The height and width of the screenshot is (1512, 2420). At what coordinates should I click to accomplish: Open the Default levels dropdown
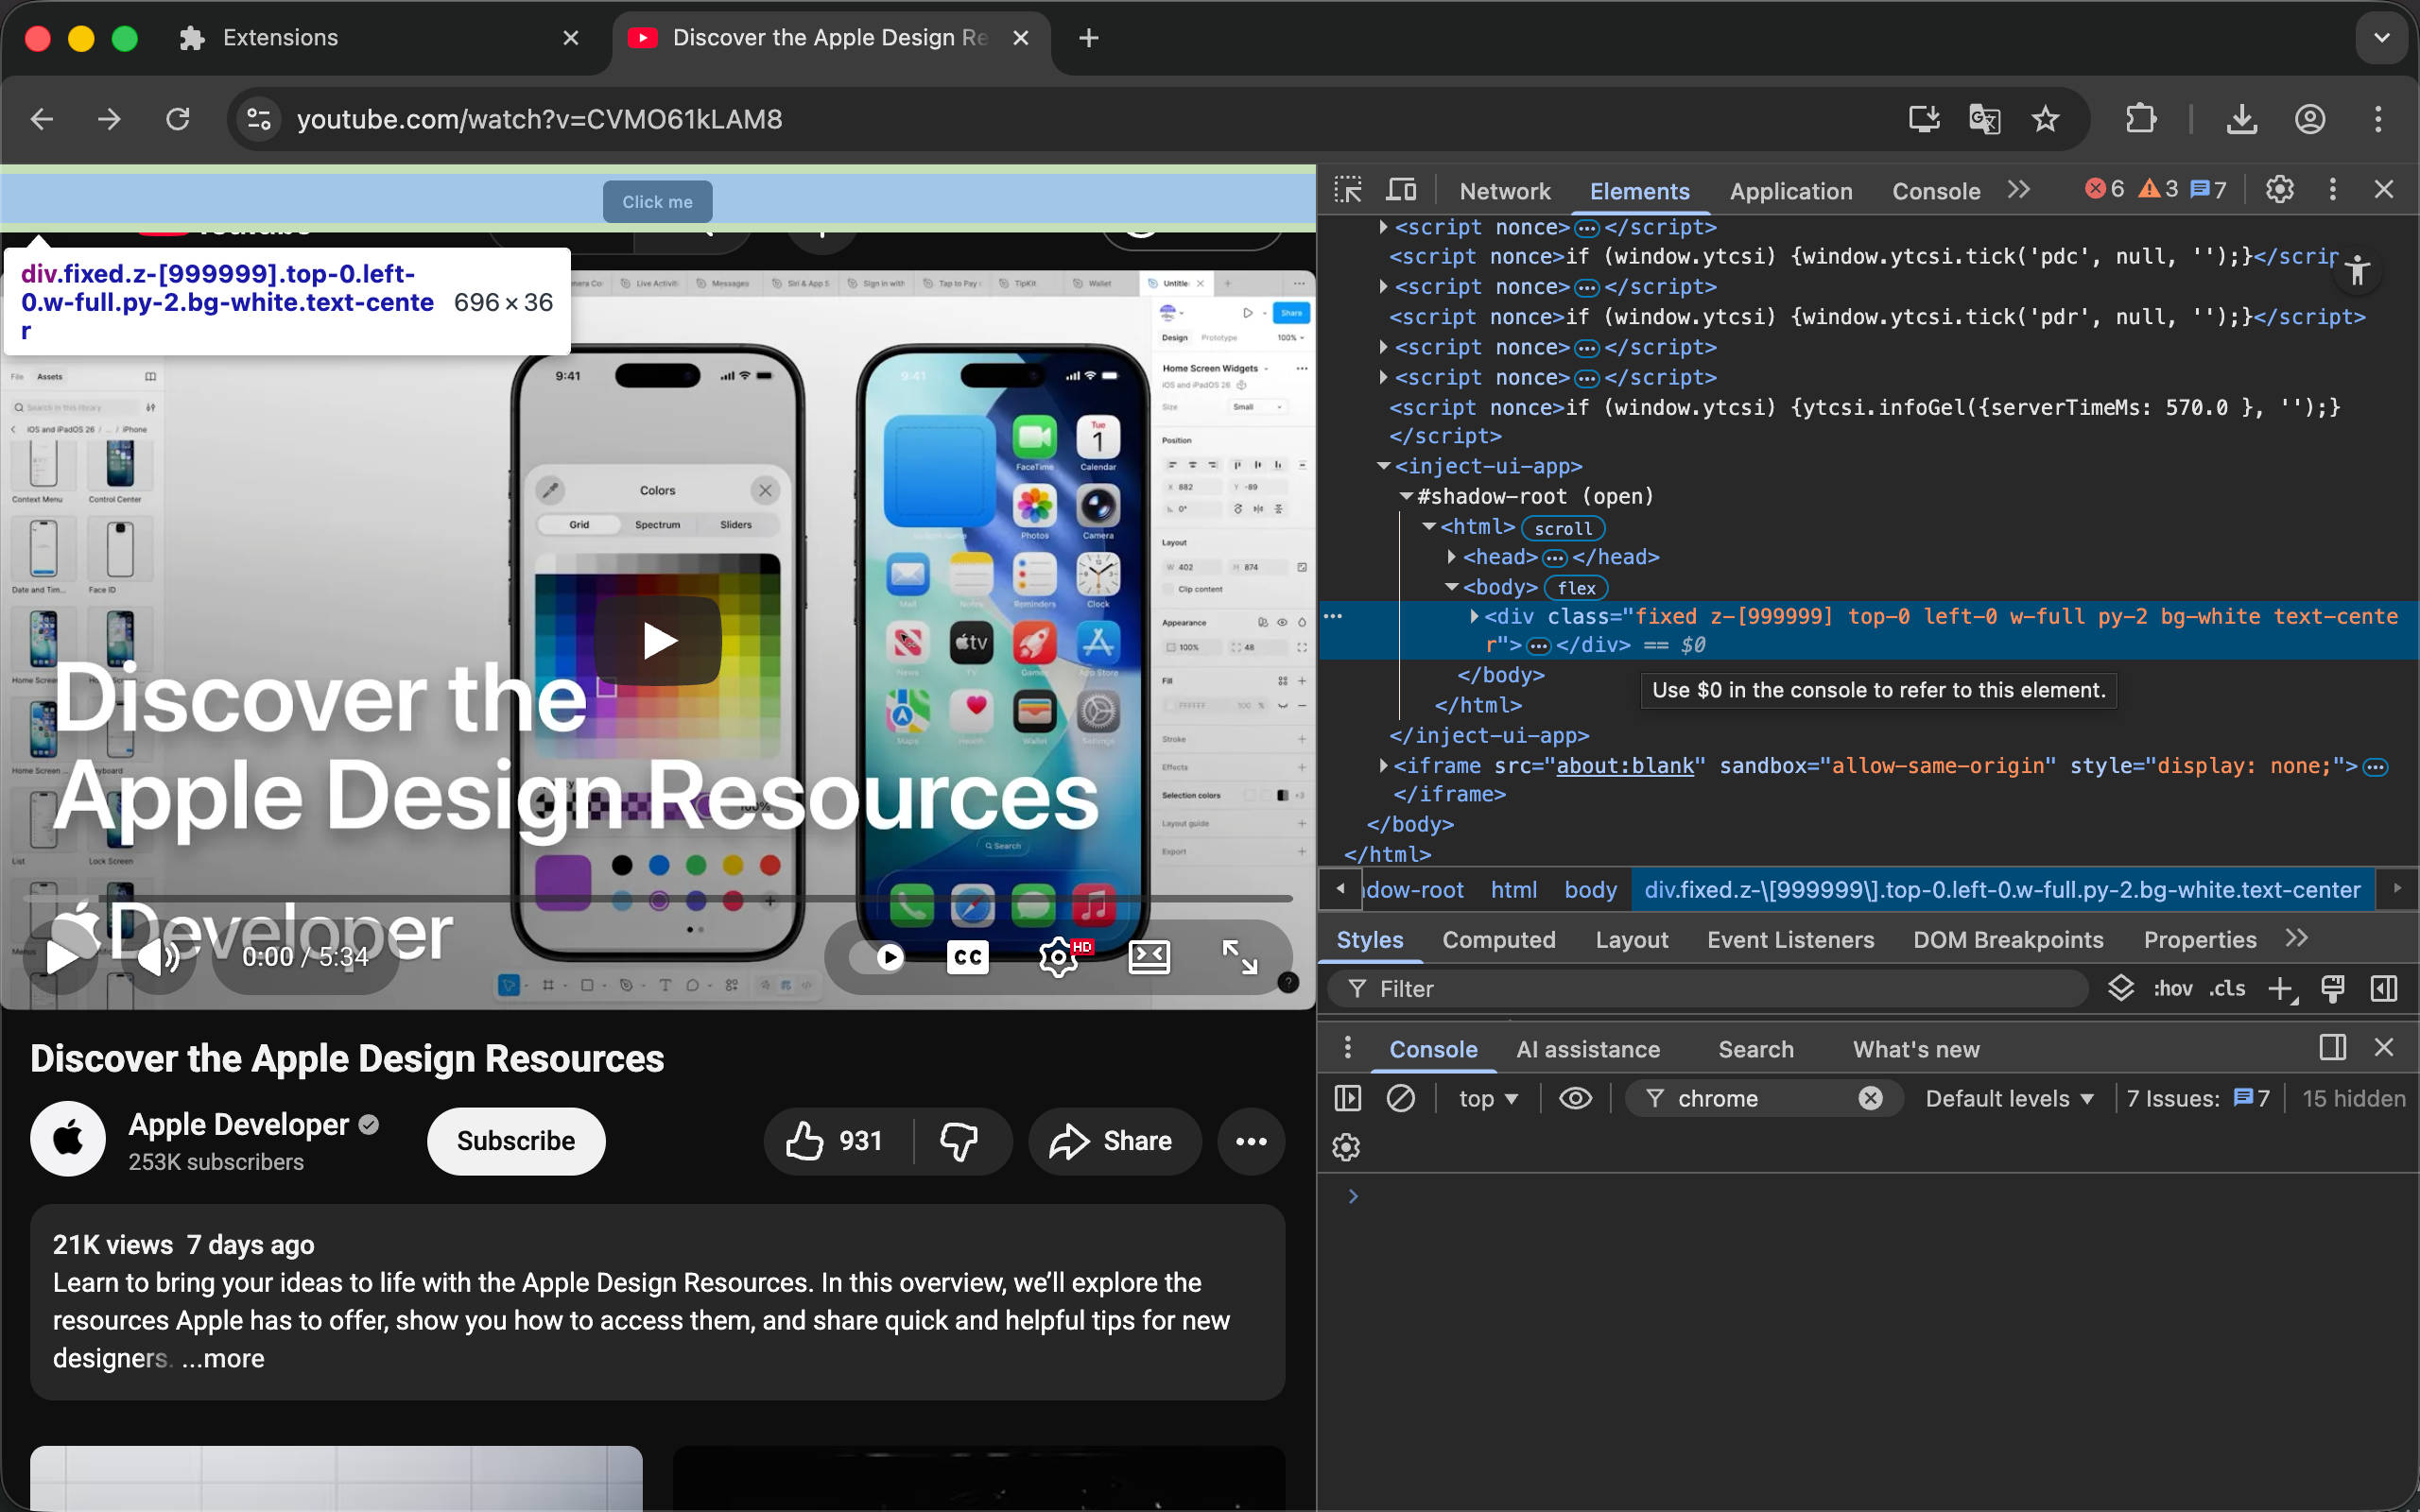tap(2008, 1098)
